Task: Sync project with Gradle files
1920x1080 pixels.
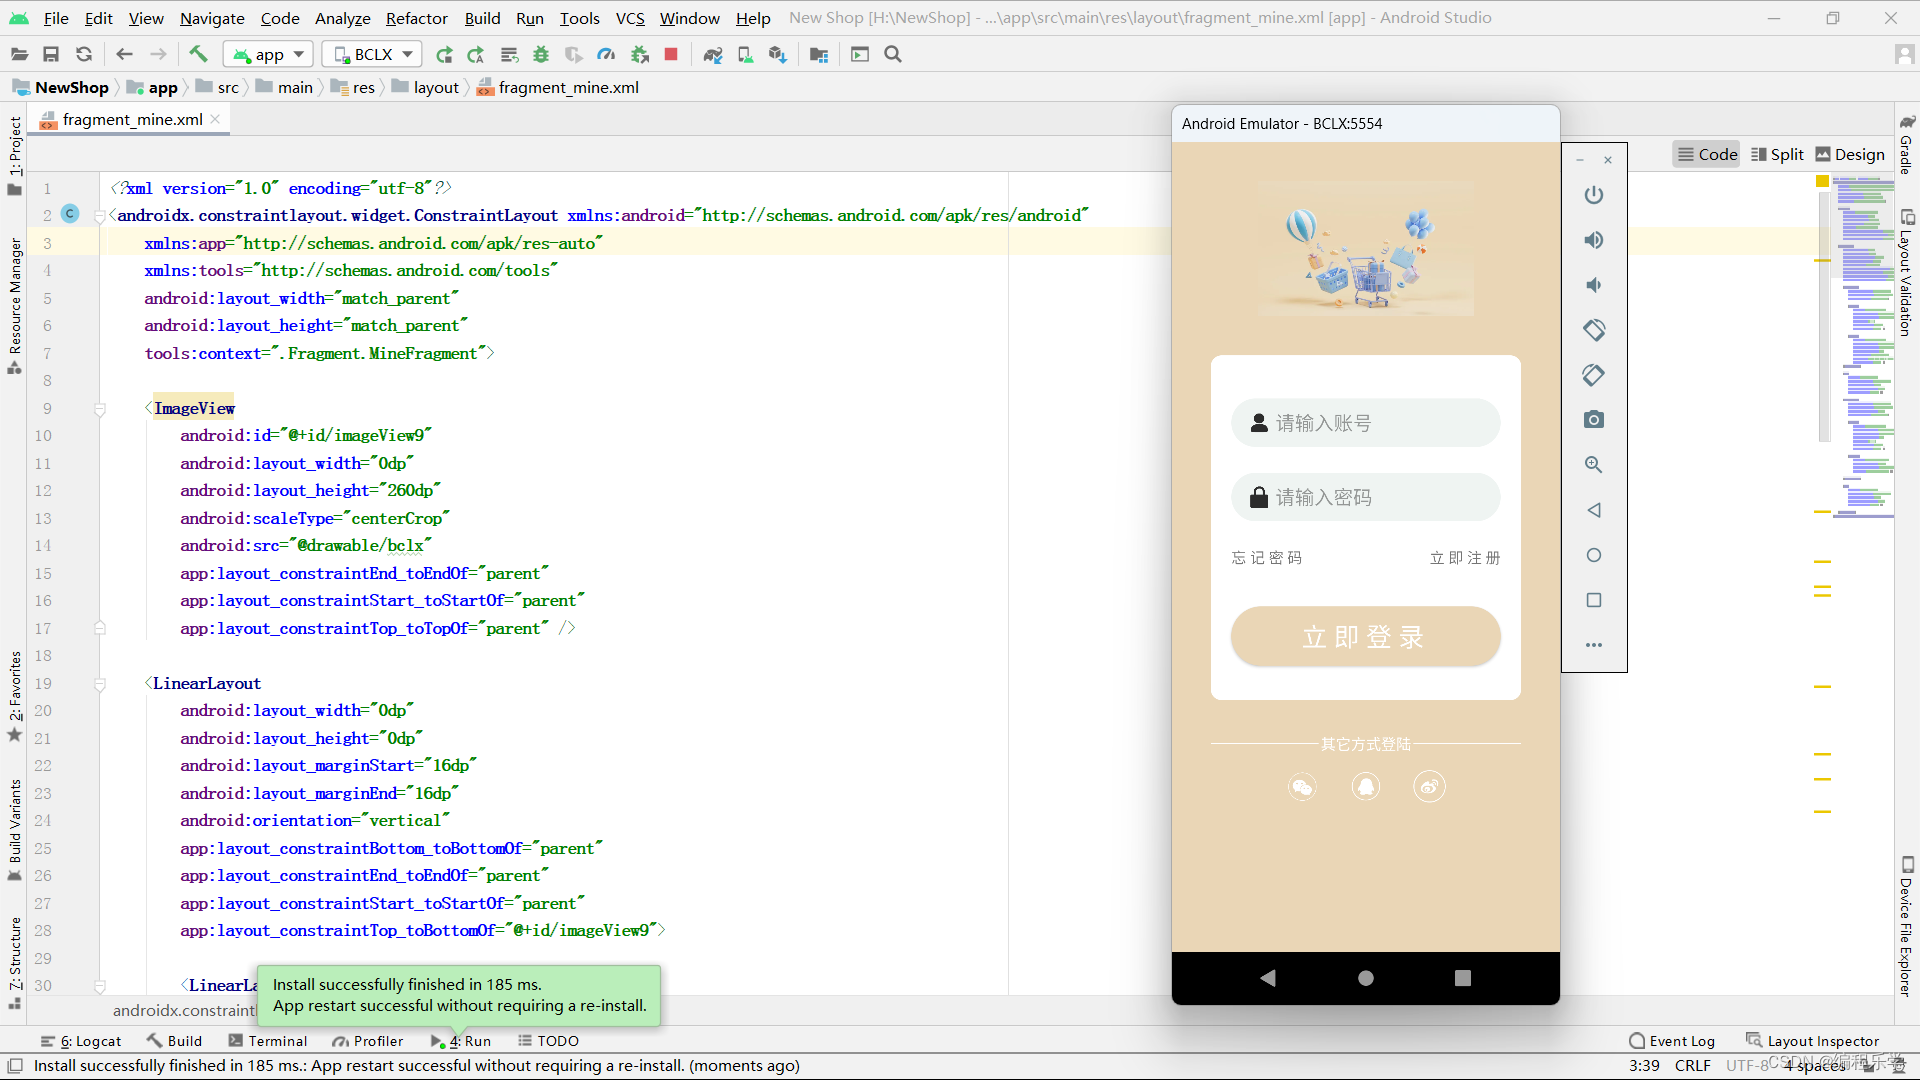Action: coord(712,55)
